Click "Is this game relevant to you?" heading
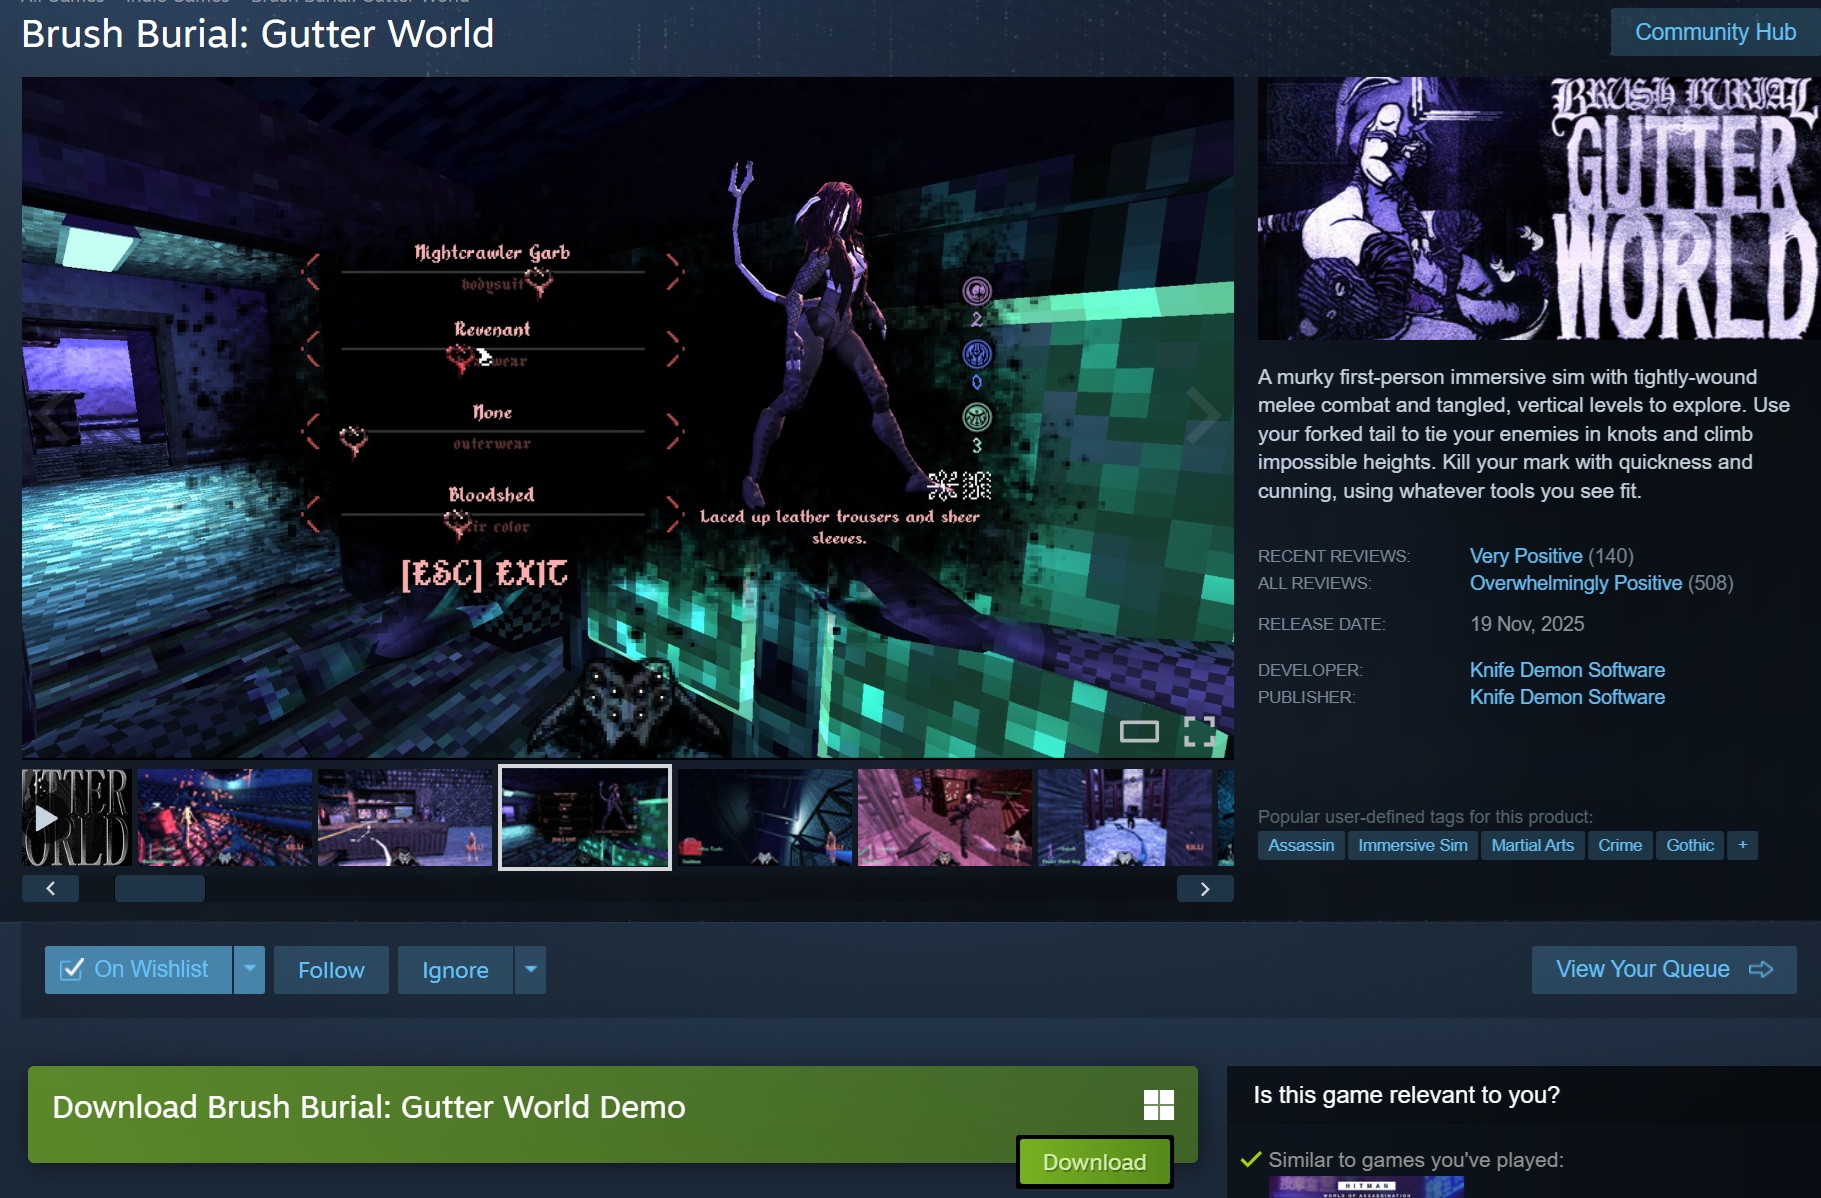Viewport: 1821px width, 1198px height. tap(1406, 1095)
